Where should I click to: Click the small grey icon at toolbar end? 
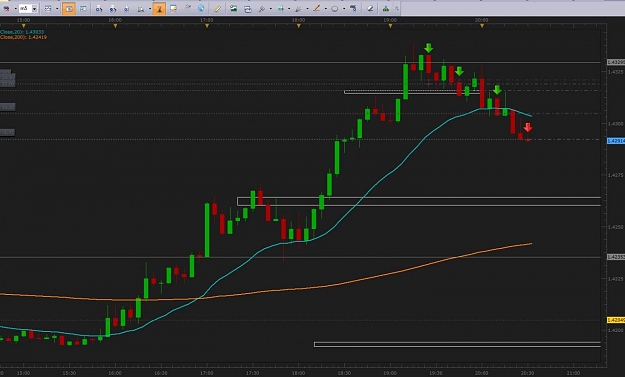[397, 8]
